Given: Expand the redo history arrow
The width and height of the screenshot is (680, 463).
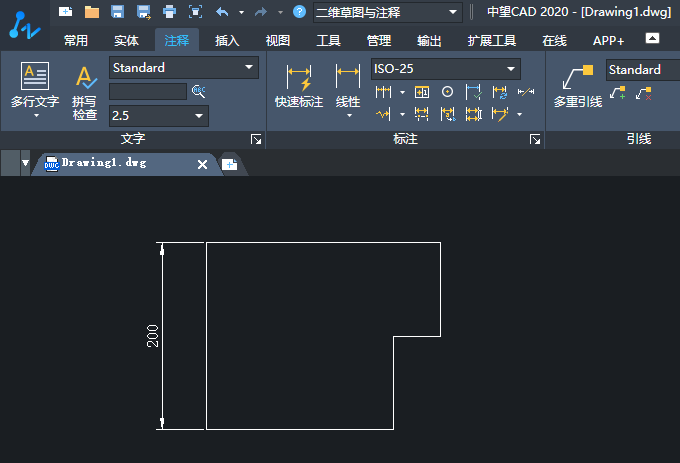Looking at the screenshot, I should [280, 13].
